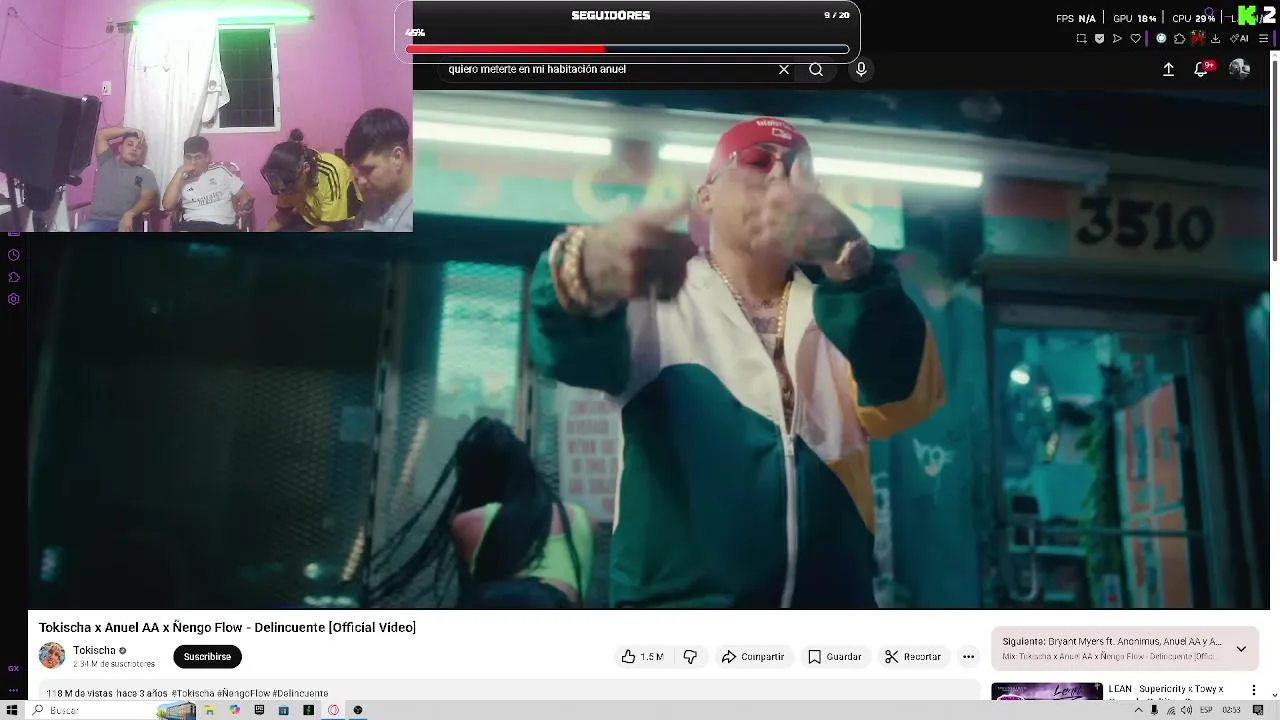Open the three-dot more actions menu
This screenshot has height=720, width=1280.
[x=968, y=657]
